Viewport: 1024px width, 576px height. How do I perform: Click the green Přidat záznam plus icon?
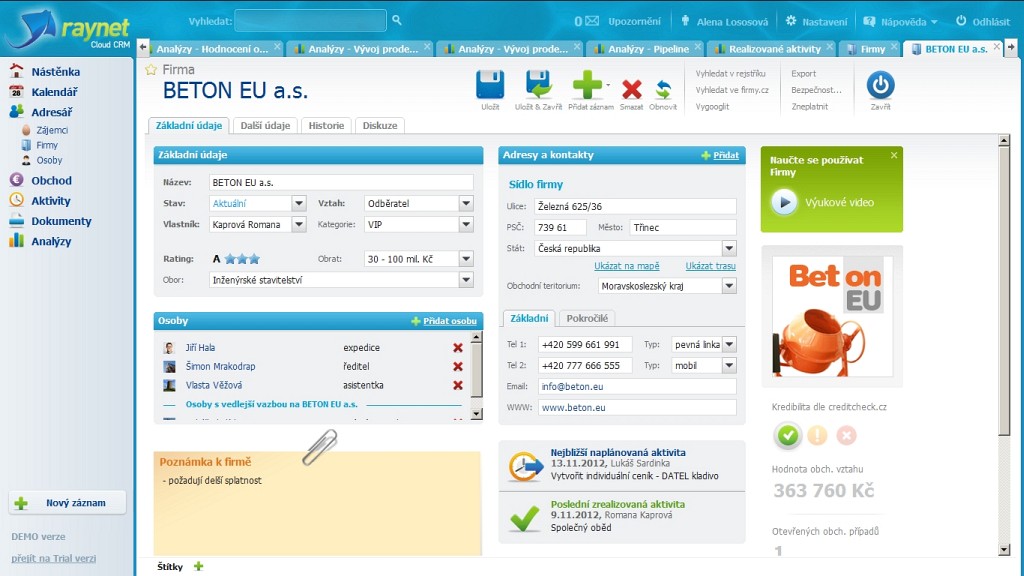[587, 86]
